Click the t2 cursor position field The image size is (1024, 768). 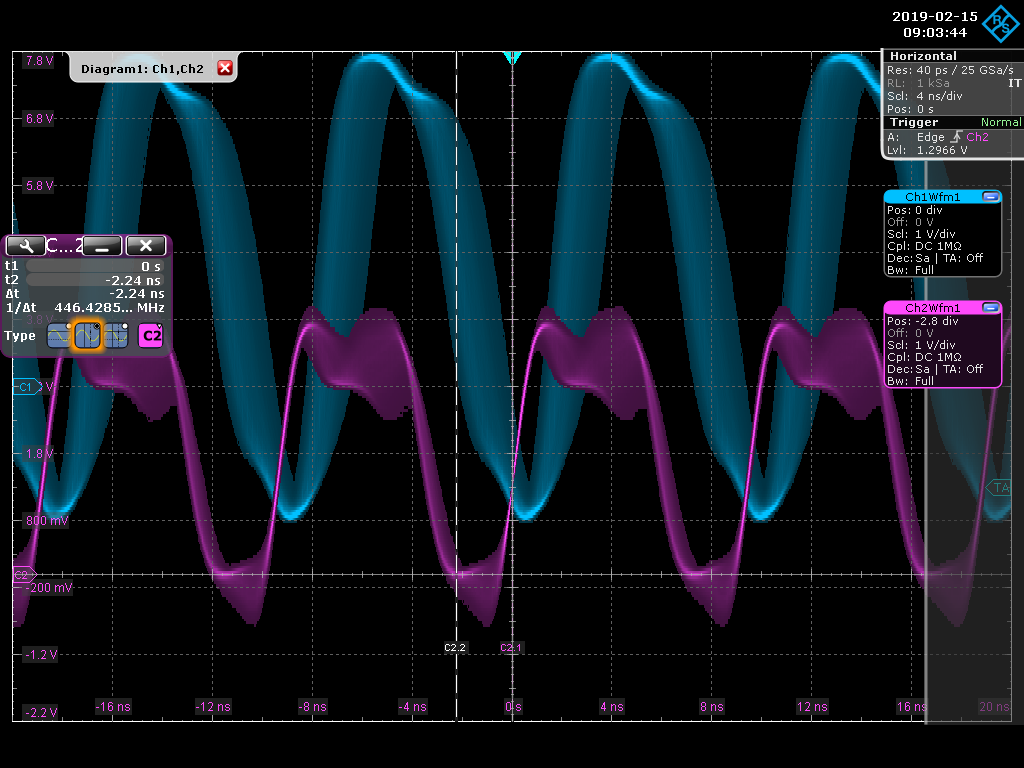(x=95, y=280)
